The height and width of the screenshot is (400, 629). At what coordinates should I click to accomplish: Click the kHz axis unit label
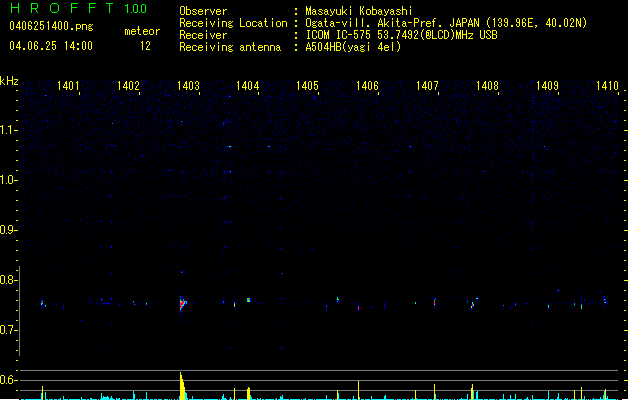[x=9, y=81]
